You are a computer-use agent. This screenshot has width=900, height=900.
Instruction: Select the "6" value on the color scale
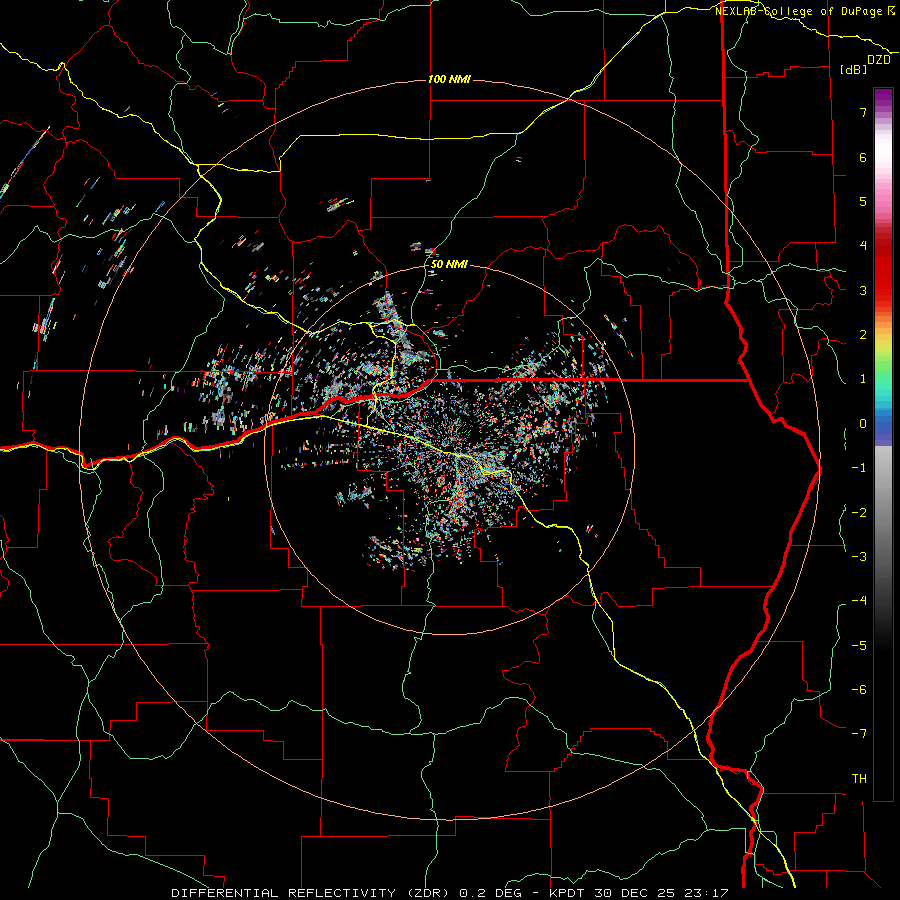point(863,157)
